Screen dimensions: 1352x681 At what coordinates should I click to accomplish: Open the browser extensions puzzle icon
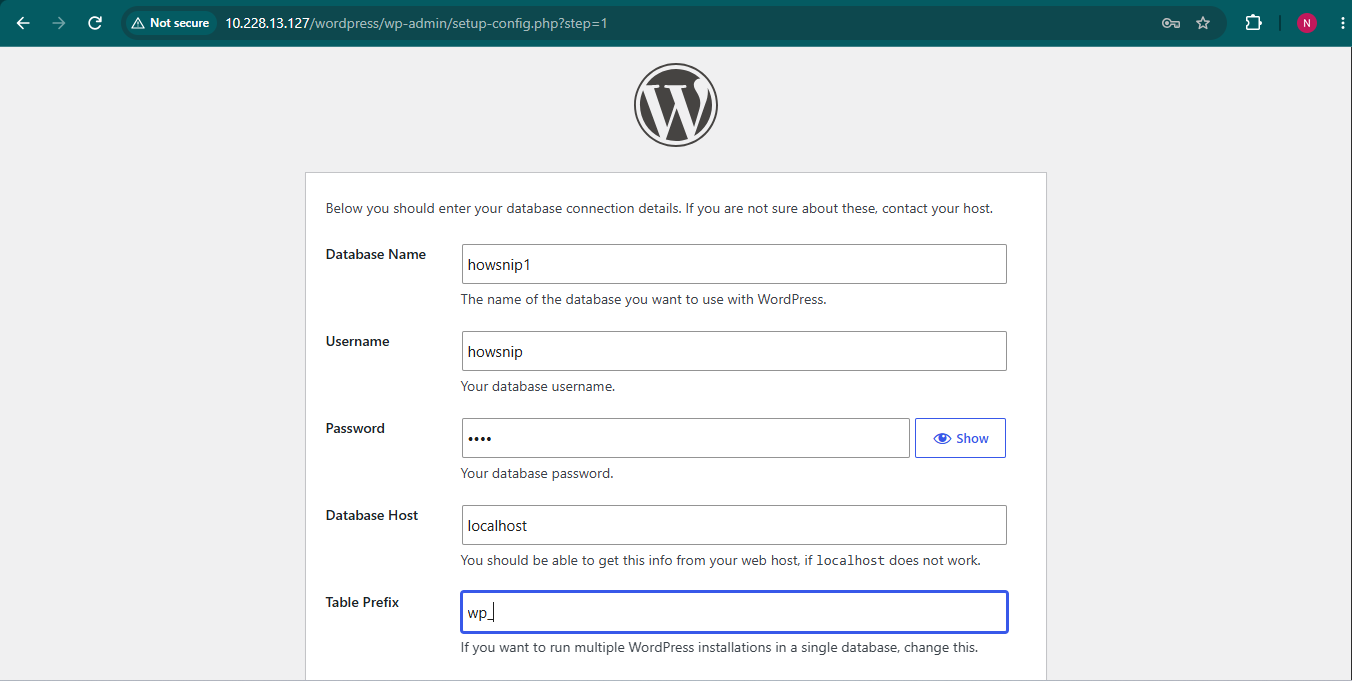(x=1253, y=22)
